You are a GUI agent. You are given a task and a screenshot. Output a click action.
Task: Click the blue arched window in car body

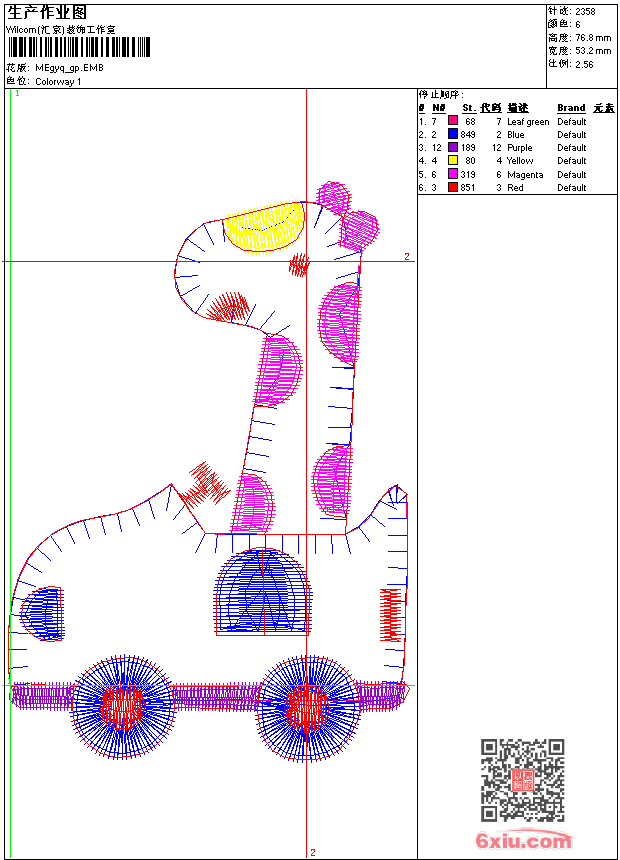tap(263, 591)
